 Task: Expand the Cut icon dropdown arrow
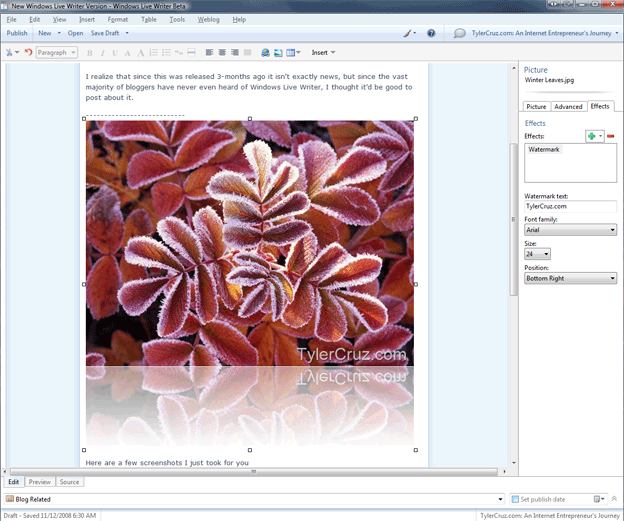(17, 53)
